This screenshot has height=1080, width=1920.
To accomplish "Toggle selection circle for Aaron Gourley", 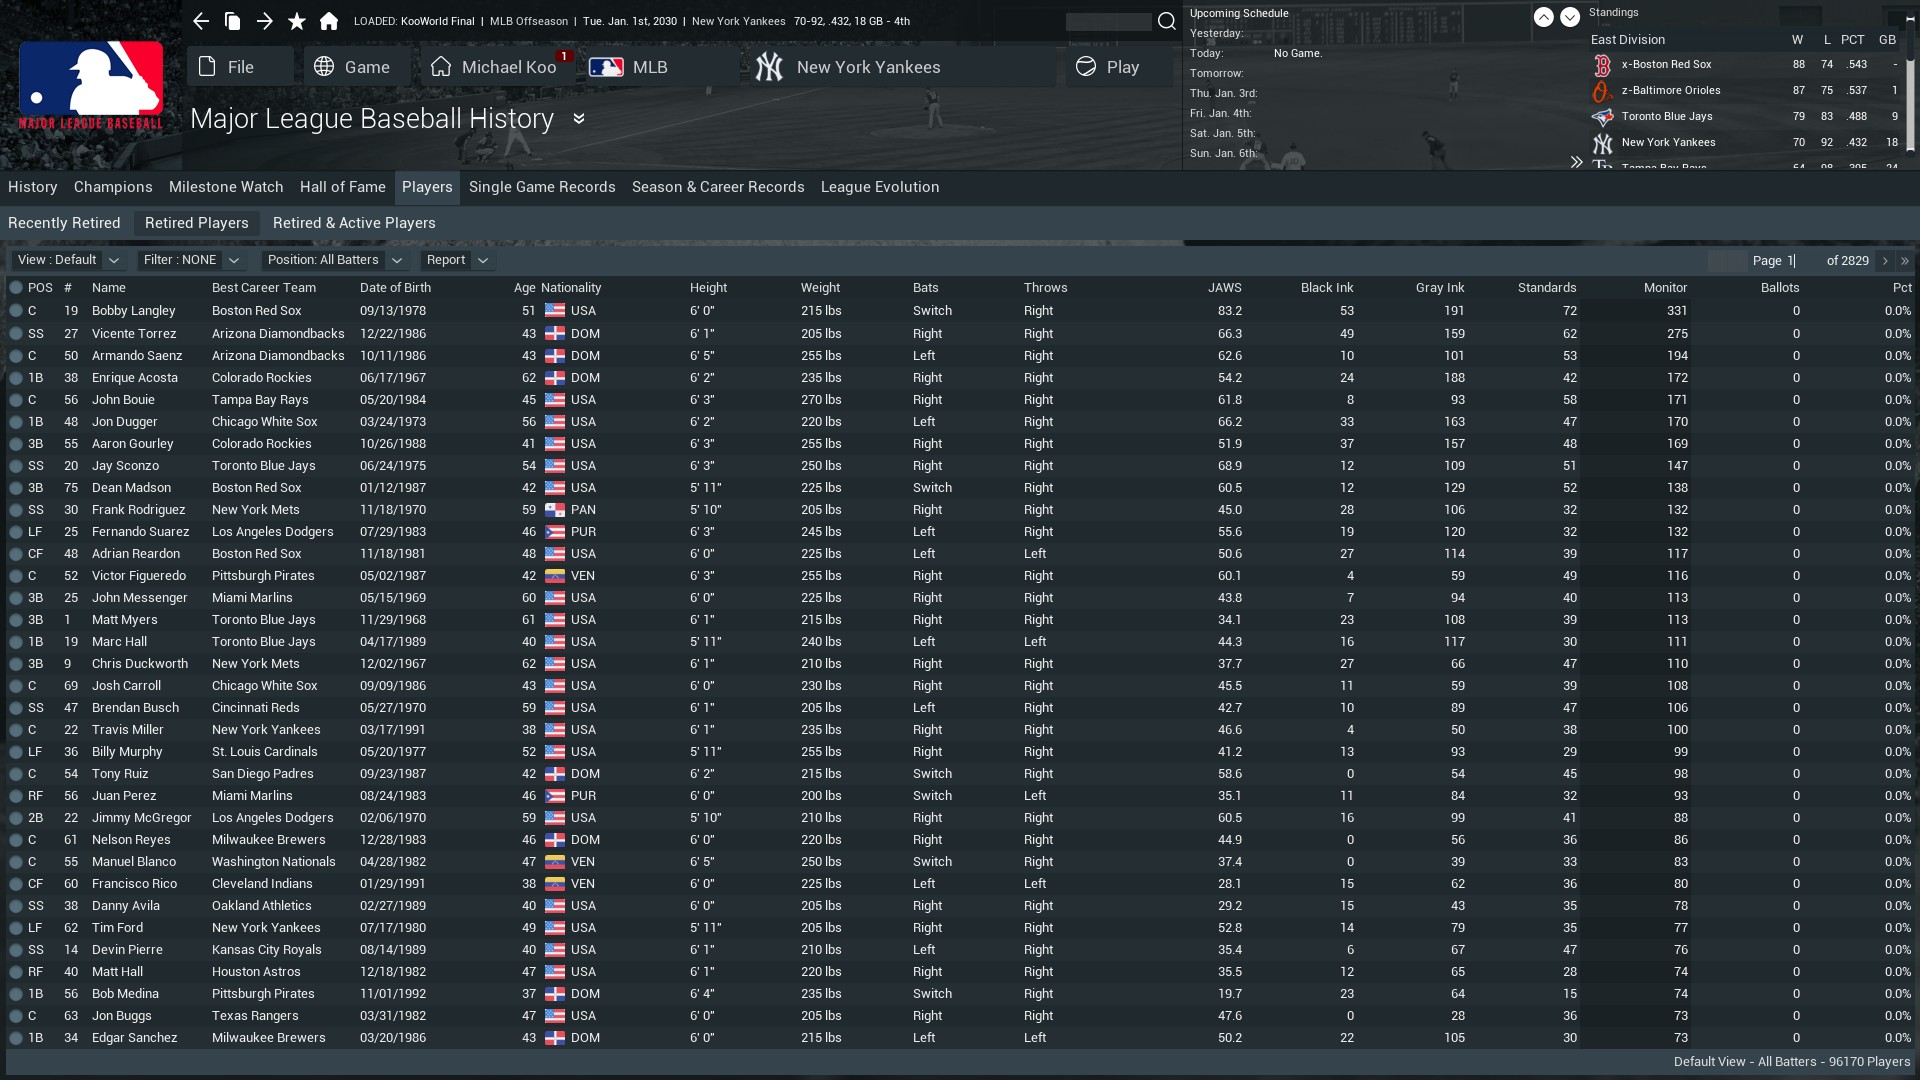I will tap(16, 444).
